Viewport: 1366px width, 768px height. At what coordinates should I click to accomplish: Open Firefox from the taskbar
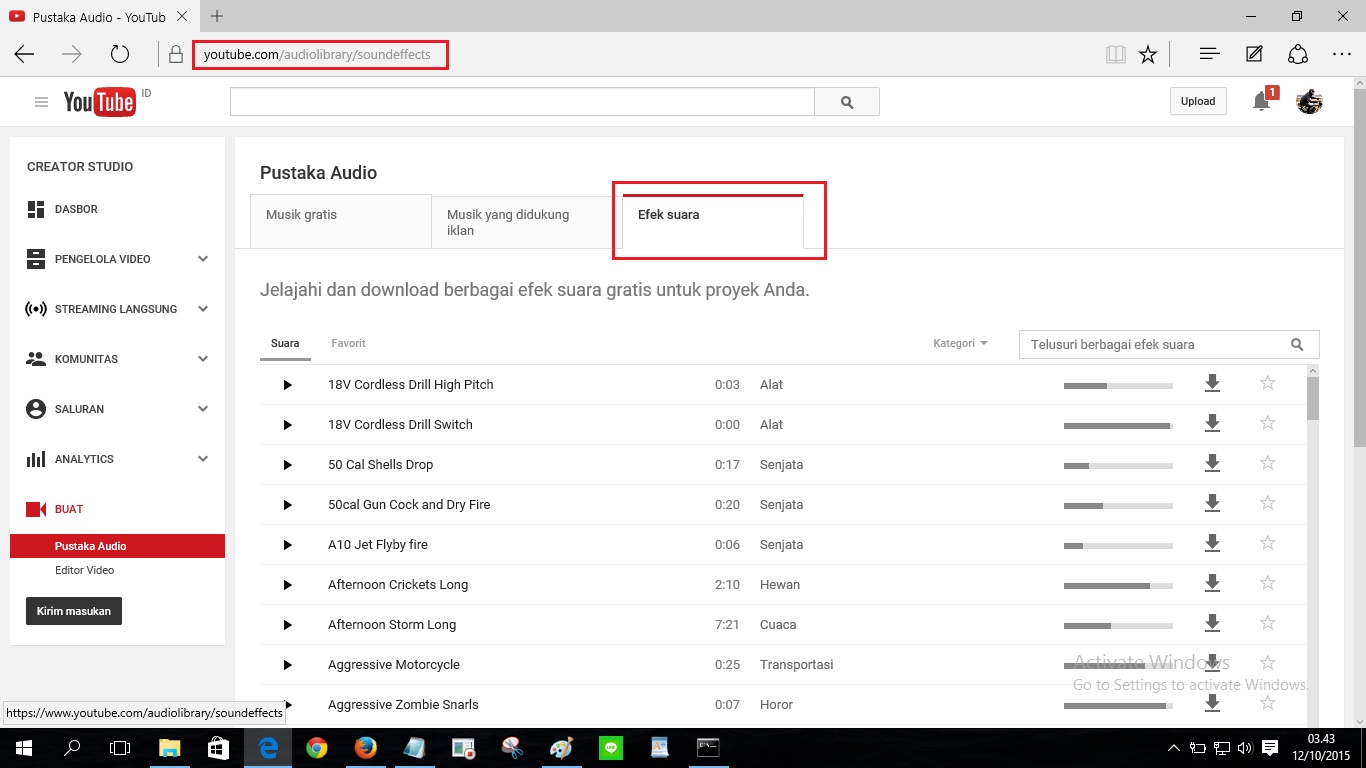(x=365, y=747)
